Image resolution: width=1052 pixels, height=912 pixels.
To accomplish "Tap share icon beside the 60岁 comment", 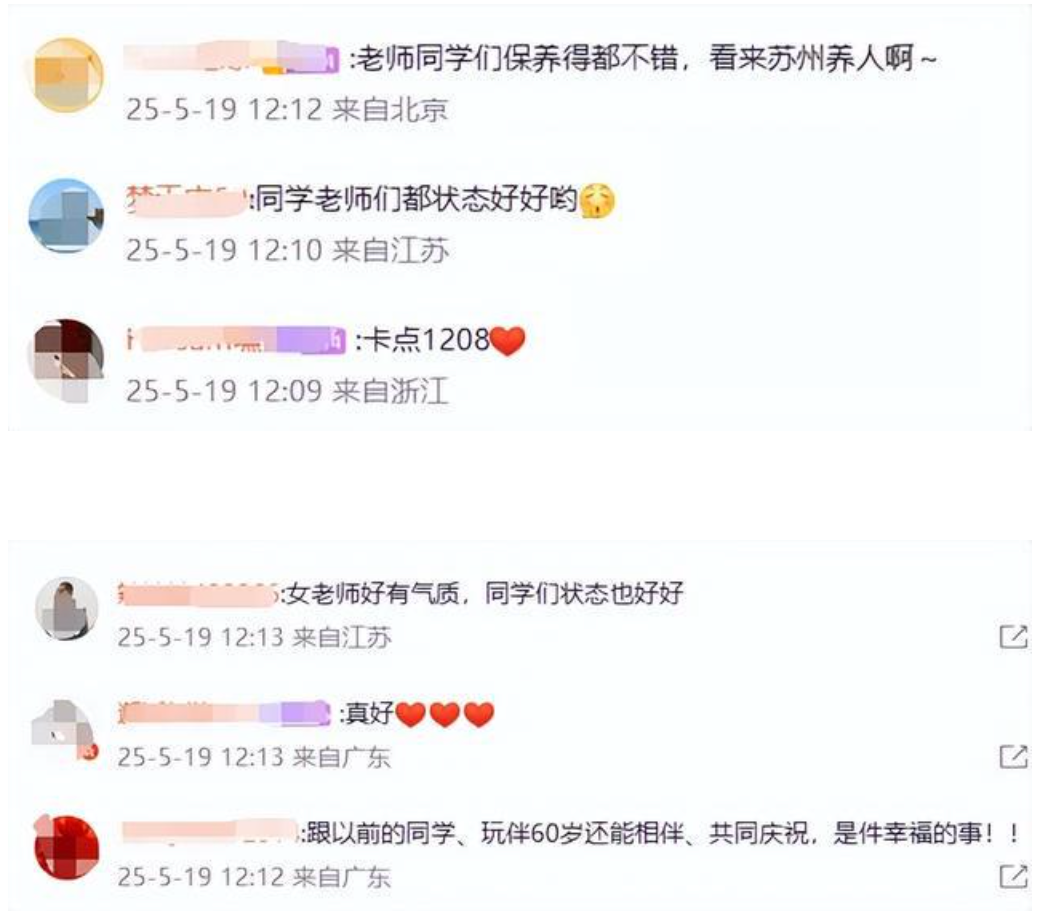I will pyautogui.click(x=1013, y=876).
